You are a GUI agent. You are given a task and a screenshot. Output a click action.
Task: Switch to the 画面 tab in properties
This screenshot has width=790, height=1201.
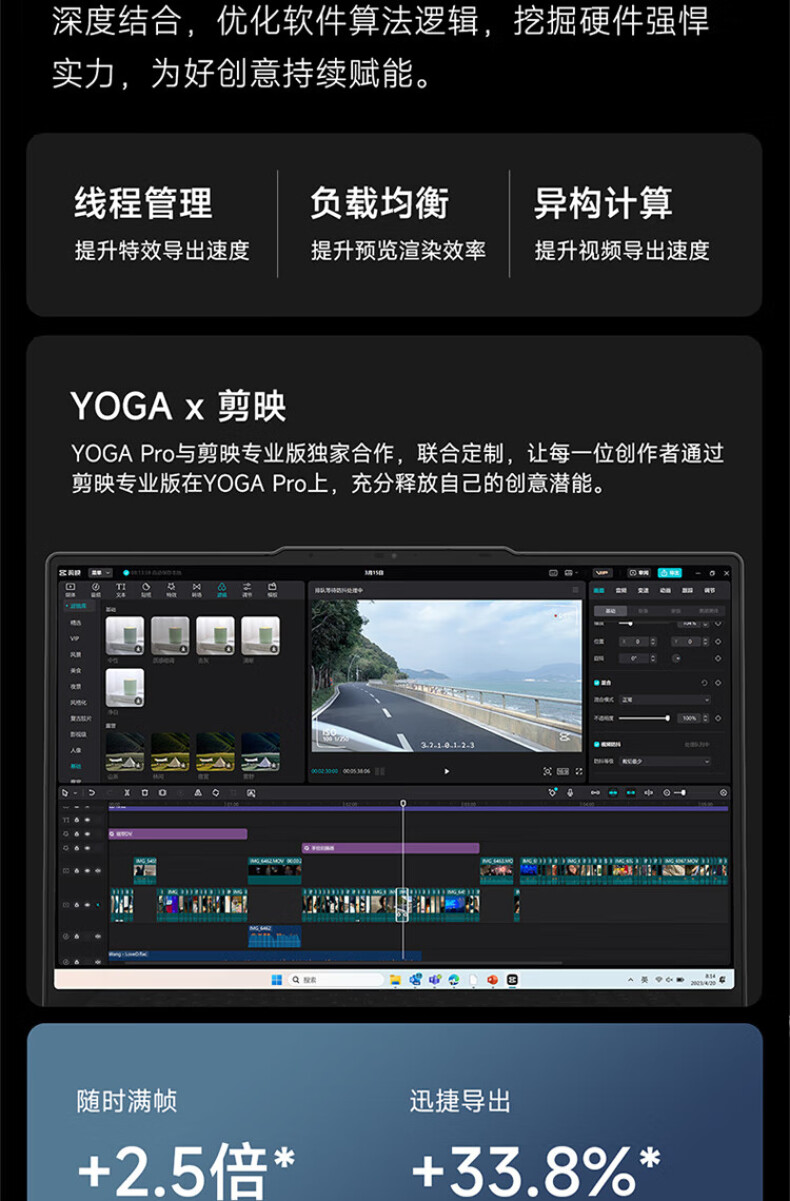(599, 590)
